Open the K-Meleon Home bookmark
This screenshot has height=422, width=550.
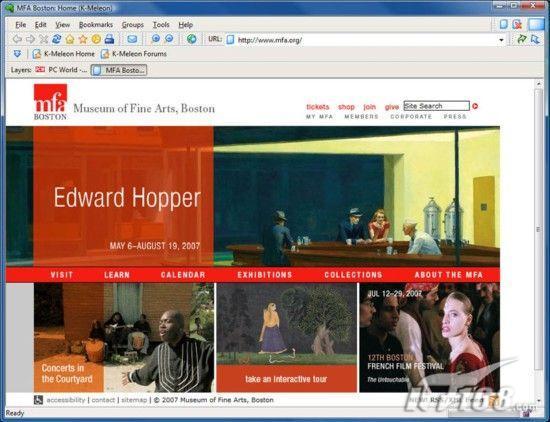tap(63, 54)
